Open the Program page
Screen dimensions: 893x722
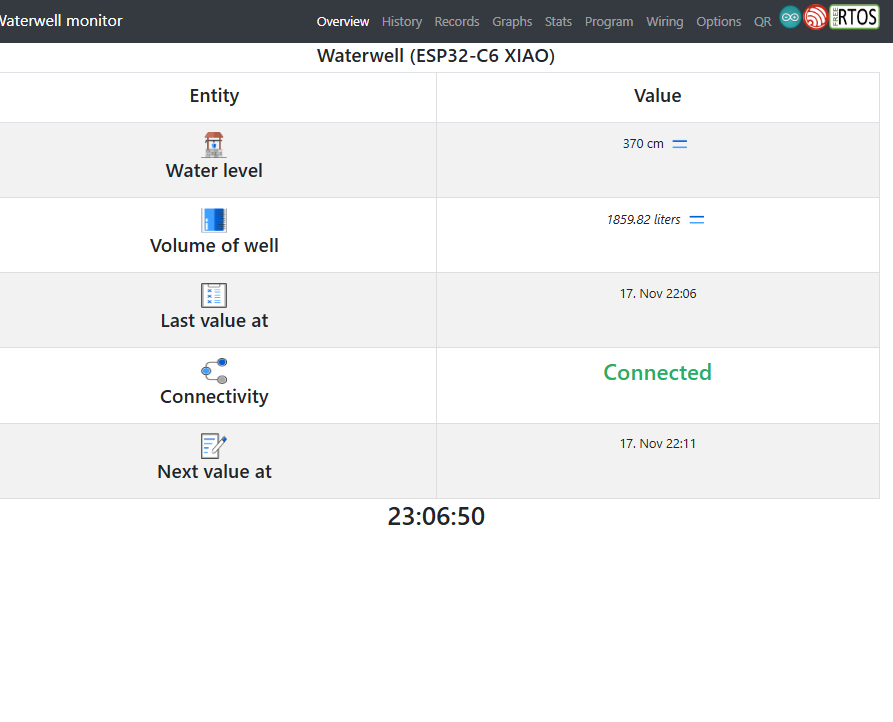tap(609, 21)
